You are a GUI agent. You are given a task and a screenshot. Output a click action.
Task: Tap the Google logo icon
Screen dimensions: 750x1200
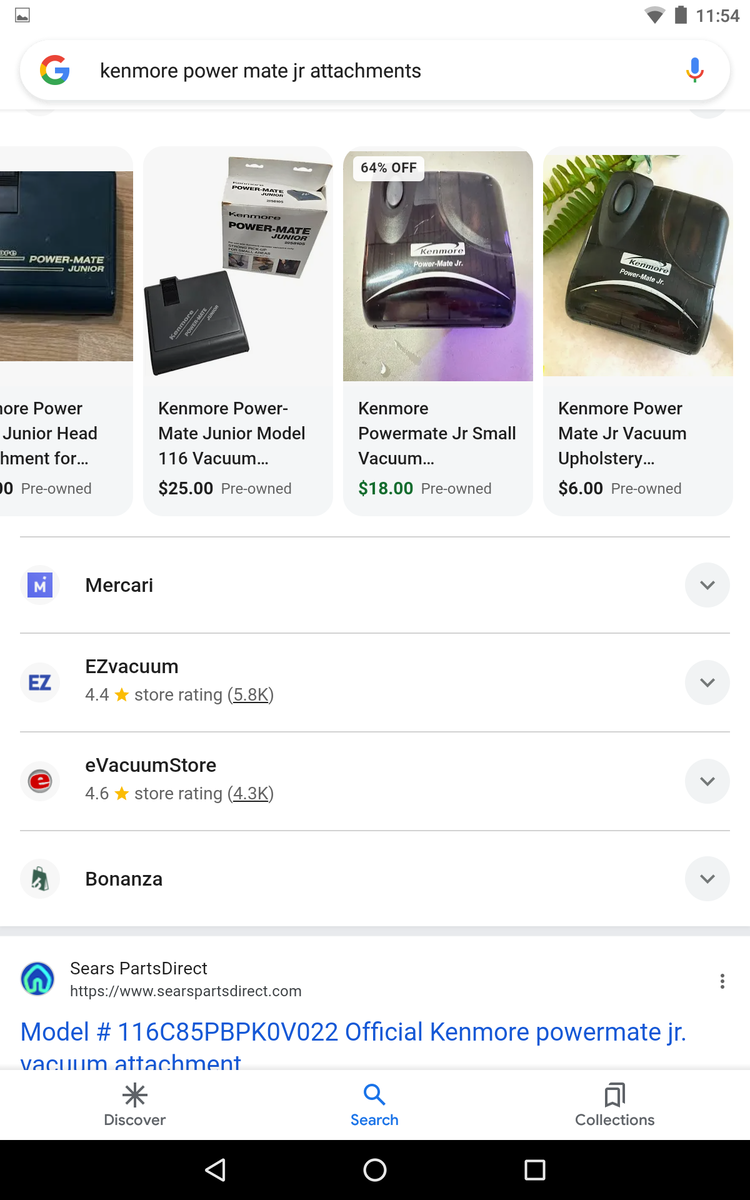coord(55,71)
